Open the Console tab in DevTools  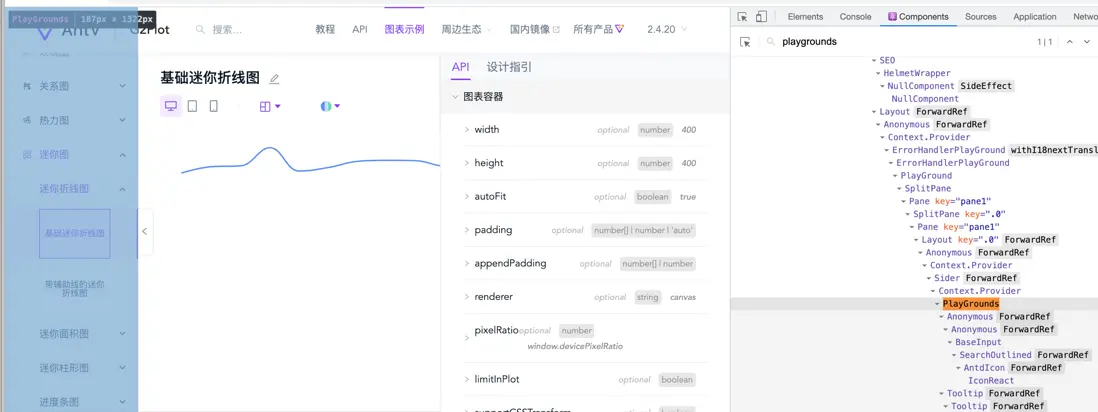click(x=855, y=17)
